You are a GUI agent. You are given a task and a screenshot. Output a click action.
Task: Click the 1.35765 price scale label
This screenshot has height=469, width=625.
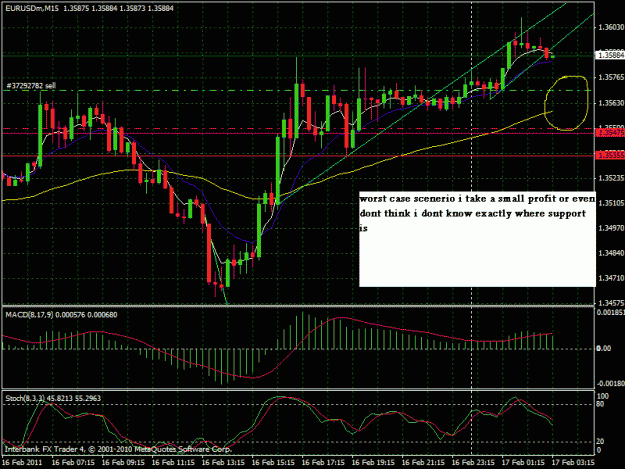[x=611, y=77]
